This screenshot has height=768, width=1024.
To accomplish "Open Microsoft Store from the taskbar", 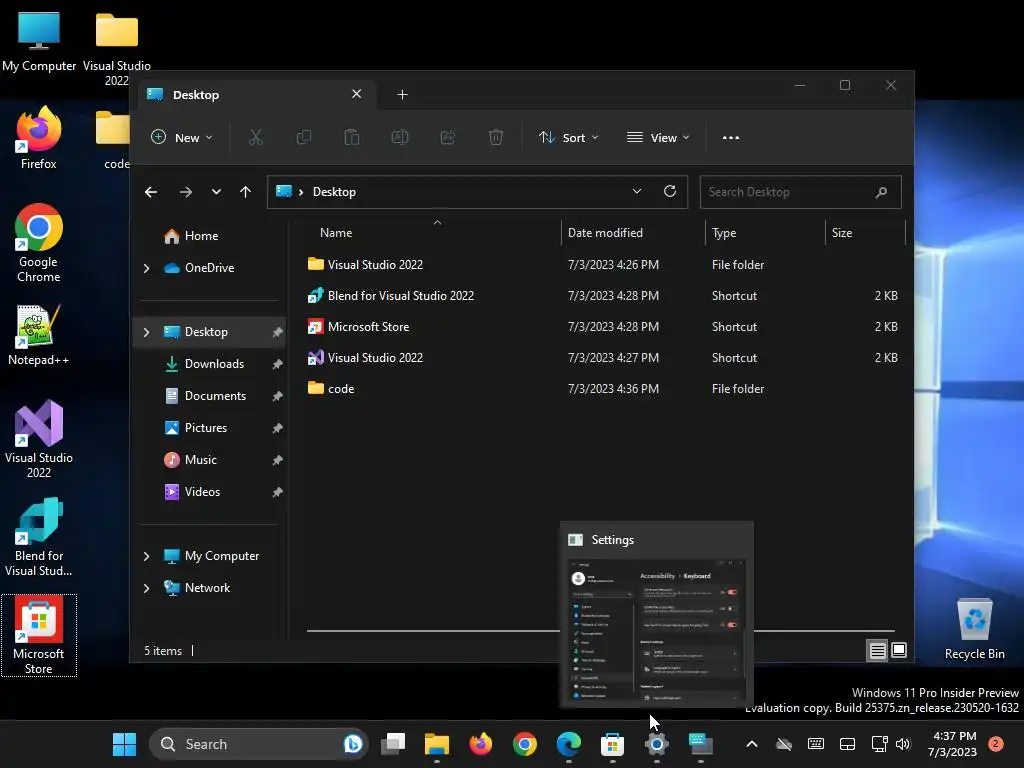I will tap(613, 744).
